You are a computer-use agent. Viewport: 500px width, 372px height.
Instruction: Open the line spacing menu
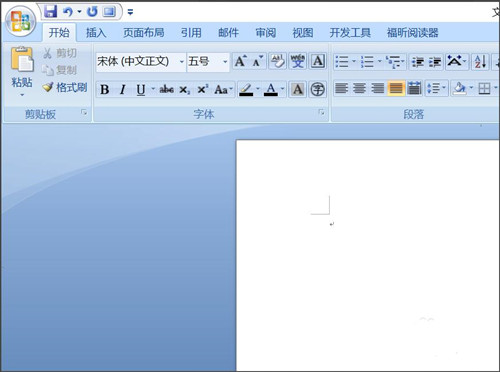436,89
